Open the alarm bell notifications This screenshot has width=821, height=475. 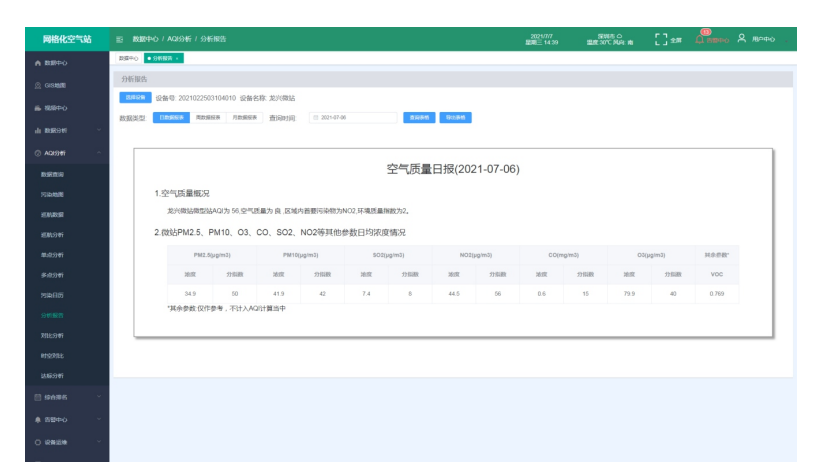point(700,39)
